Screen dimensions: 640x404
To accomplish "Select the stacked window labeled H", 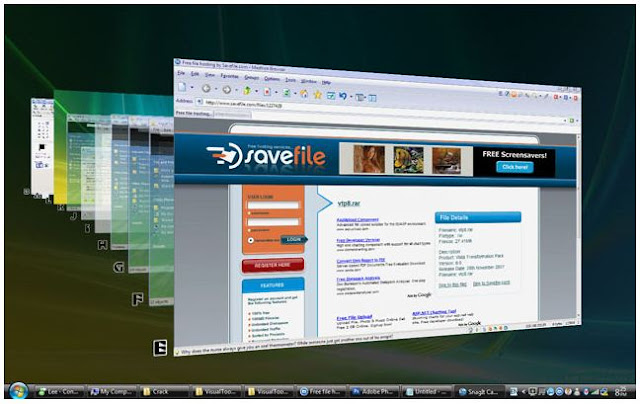I will (x=120, y=182).
